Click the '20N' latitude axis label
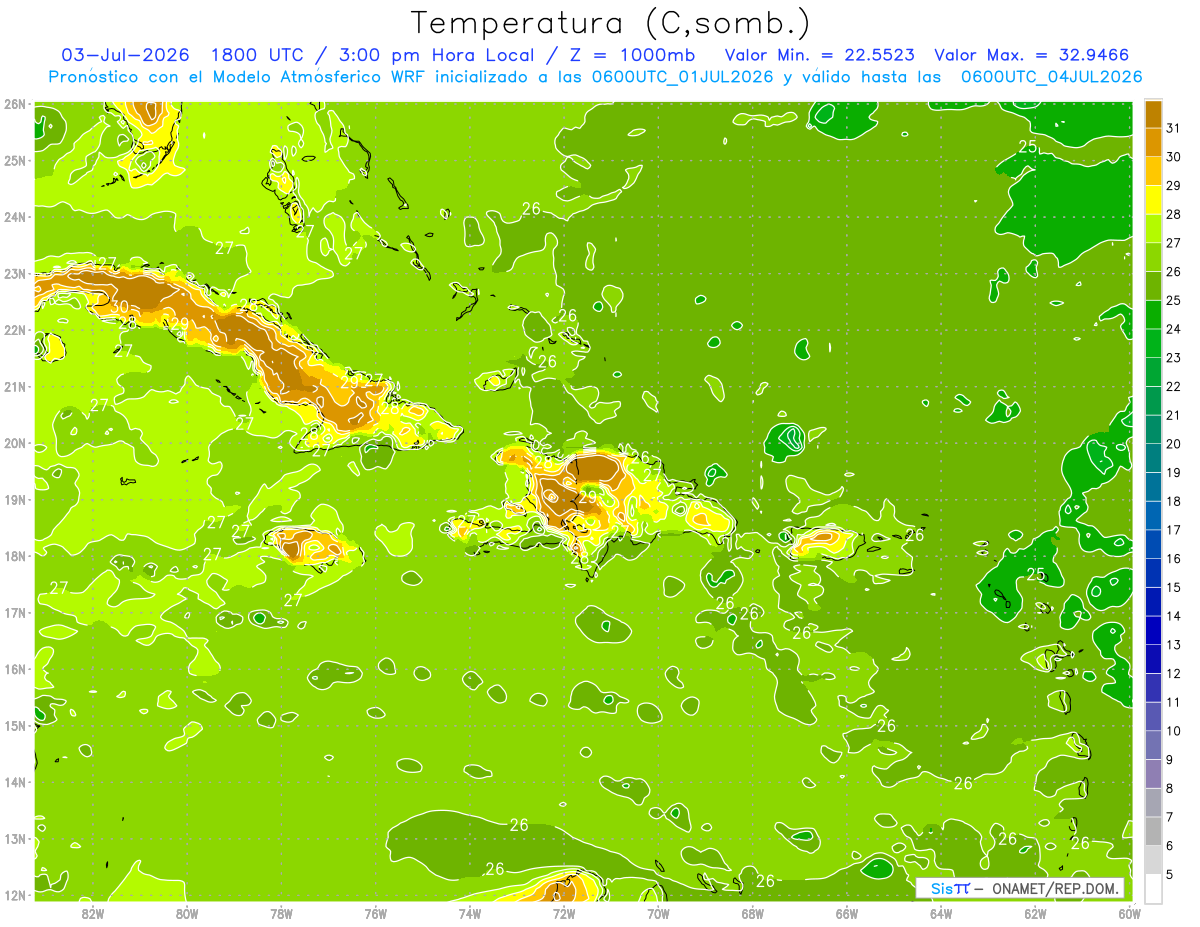1200x927 pixels. click(x=16, y=443)
